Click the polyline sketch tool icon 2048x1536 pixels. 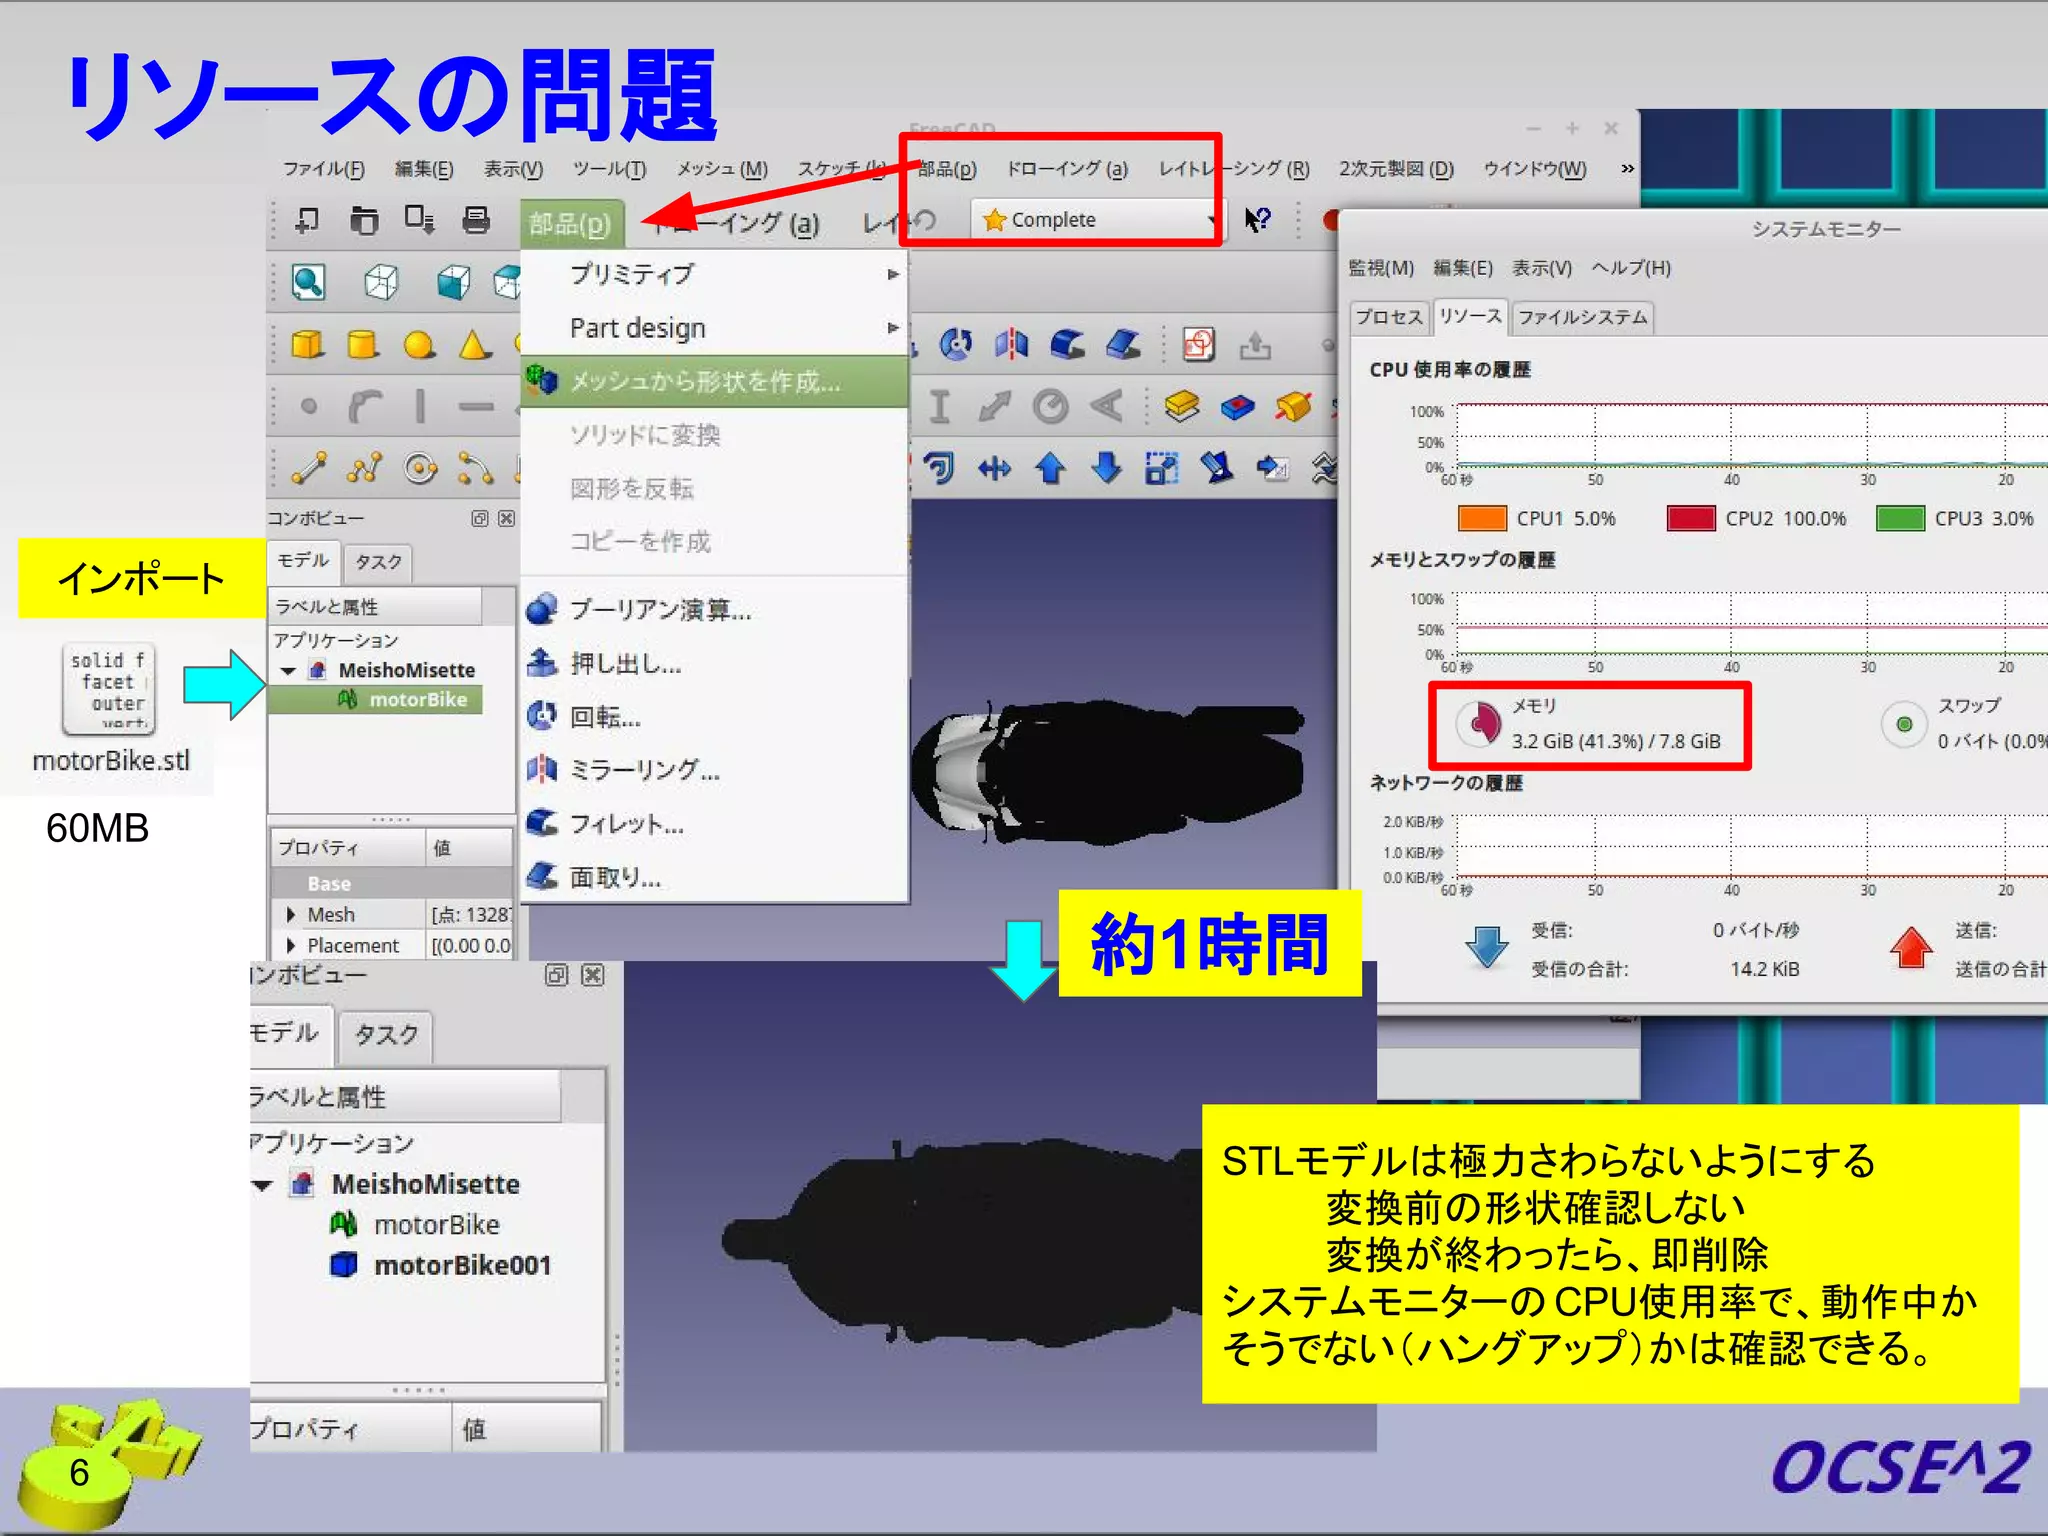365,468
